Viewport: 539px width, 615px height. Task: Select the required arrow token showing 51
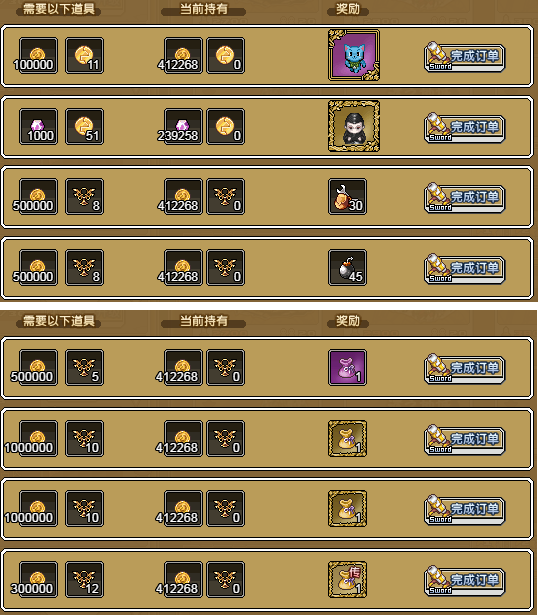85,126
